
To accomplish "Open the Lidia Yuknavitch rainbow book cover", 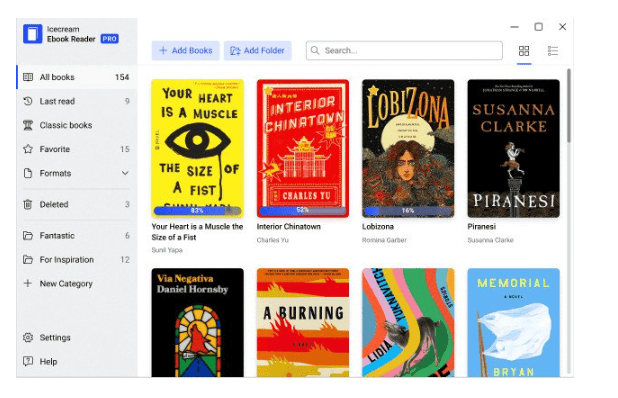I will click(x=408, y=322).
